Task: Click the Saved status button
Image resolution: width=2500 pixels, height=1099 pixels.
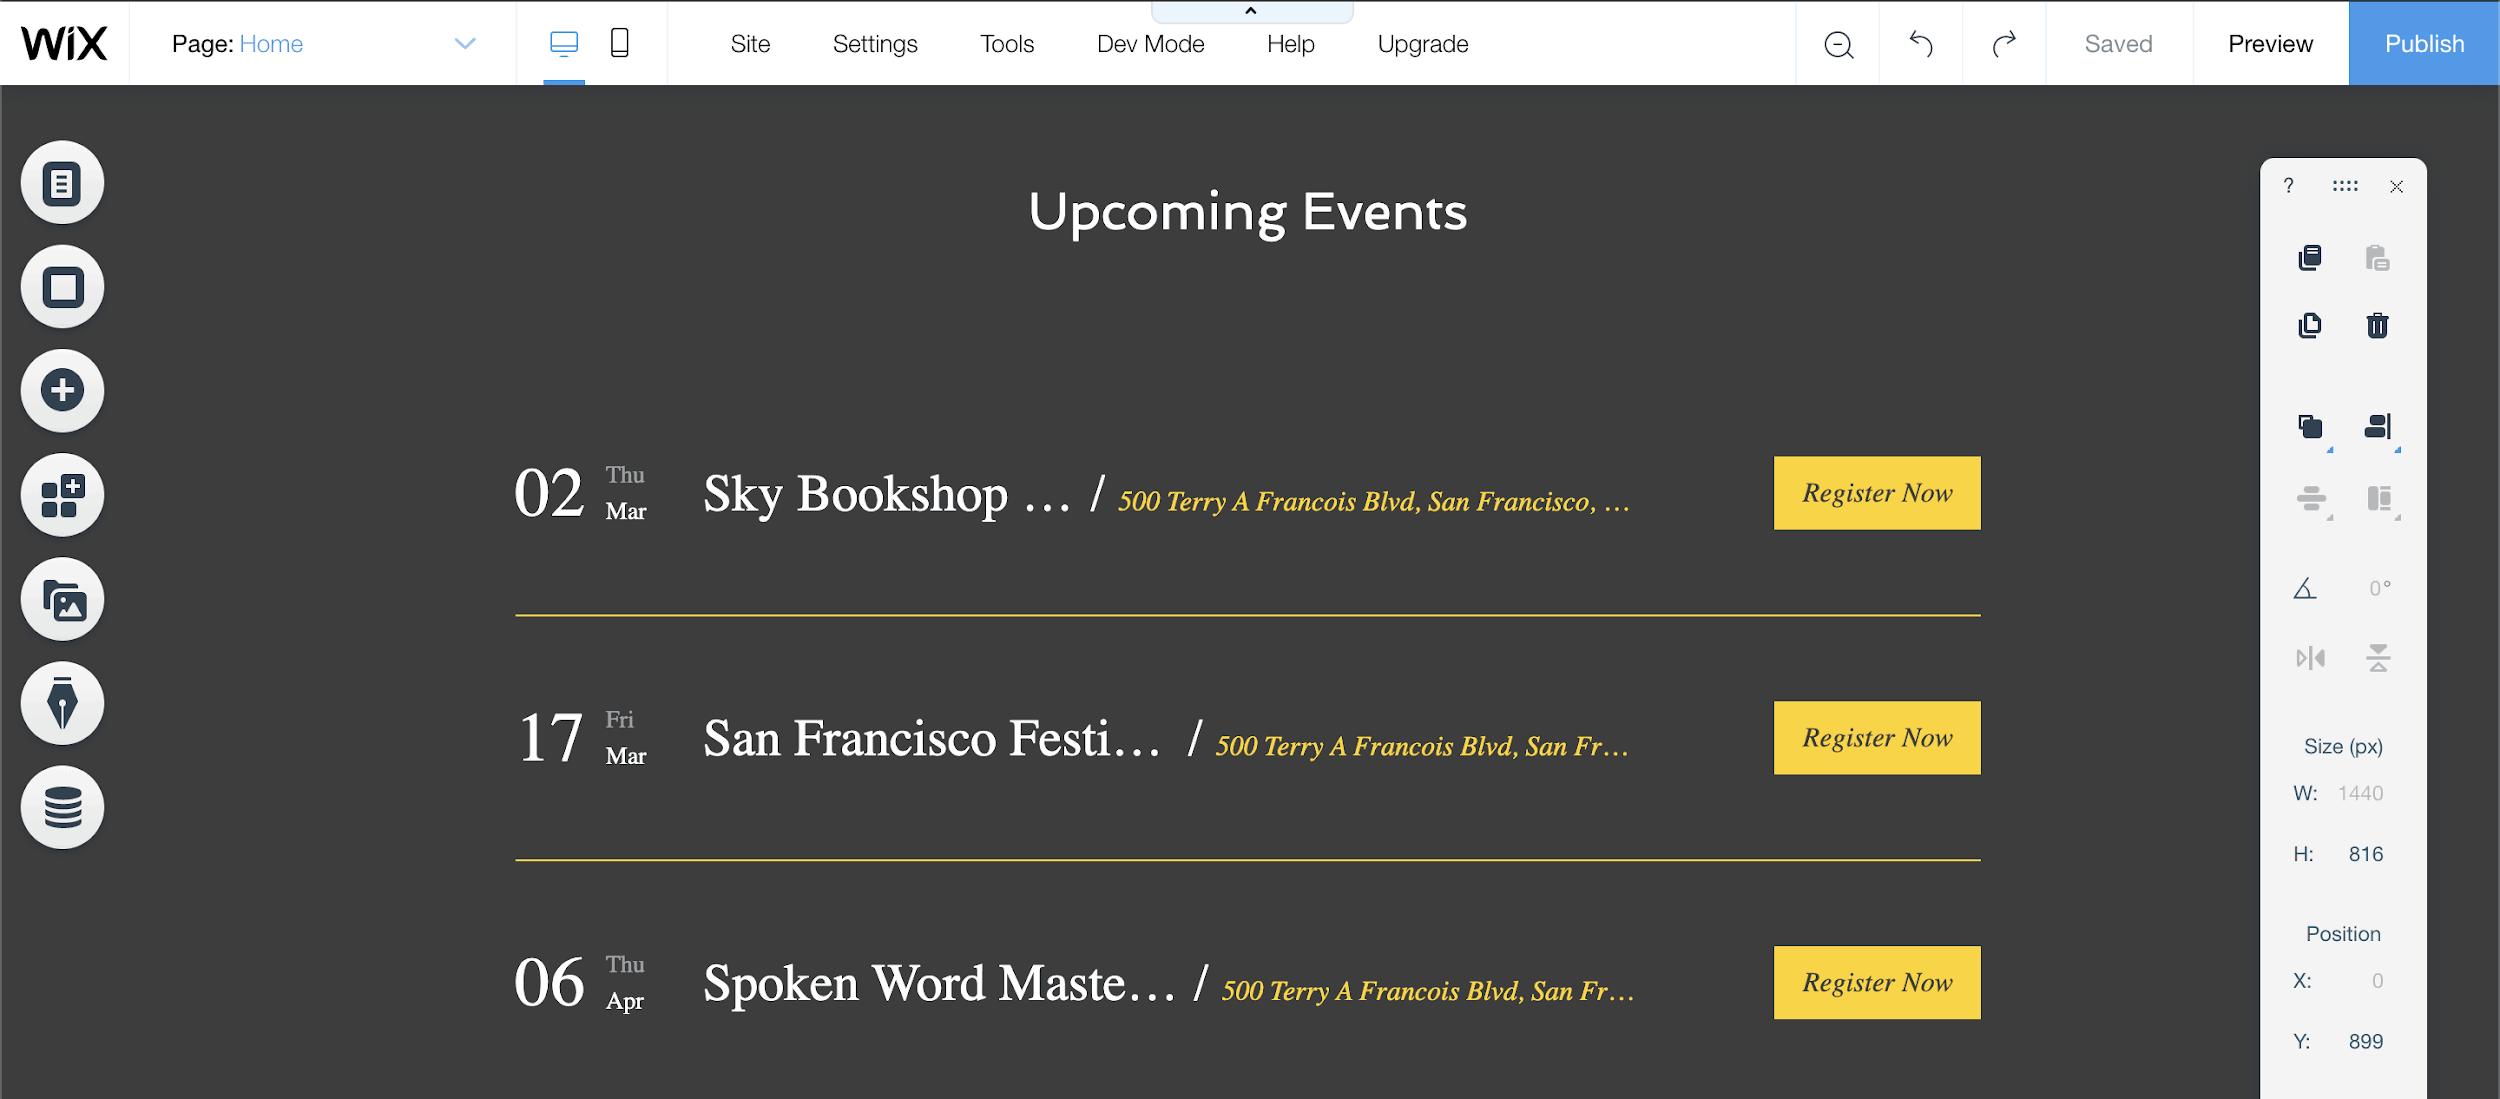Action: (x=2118, y=44)
